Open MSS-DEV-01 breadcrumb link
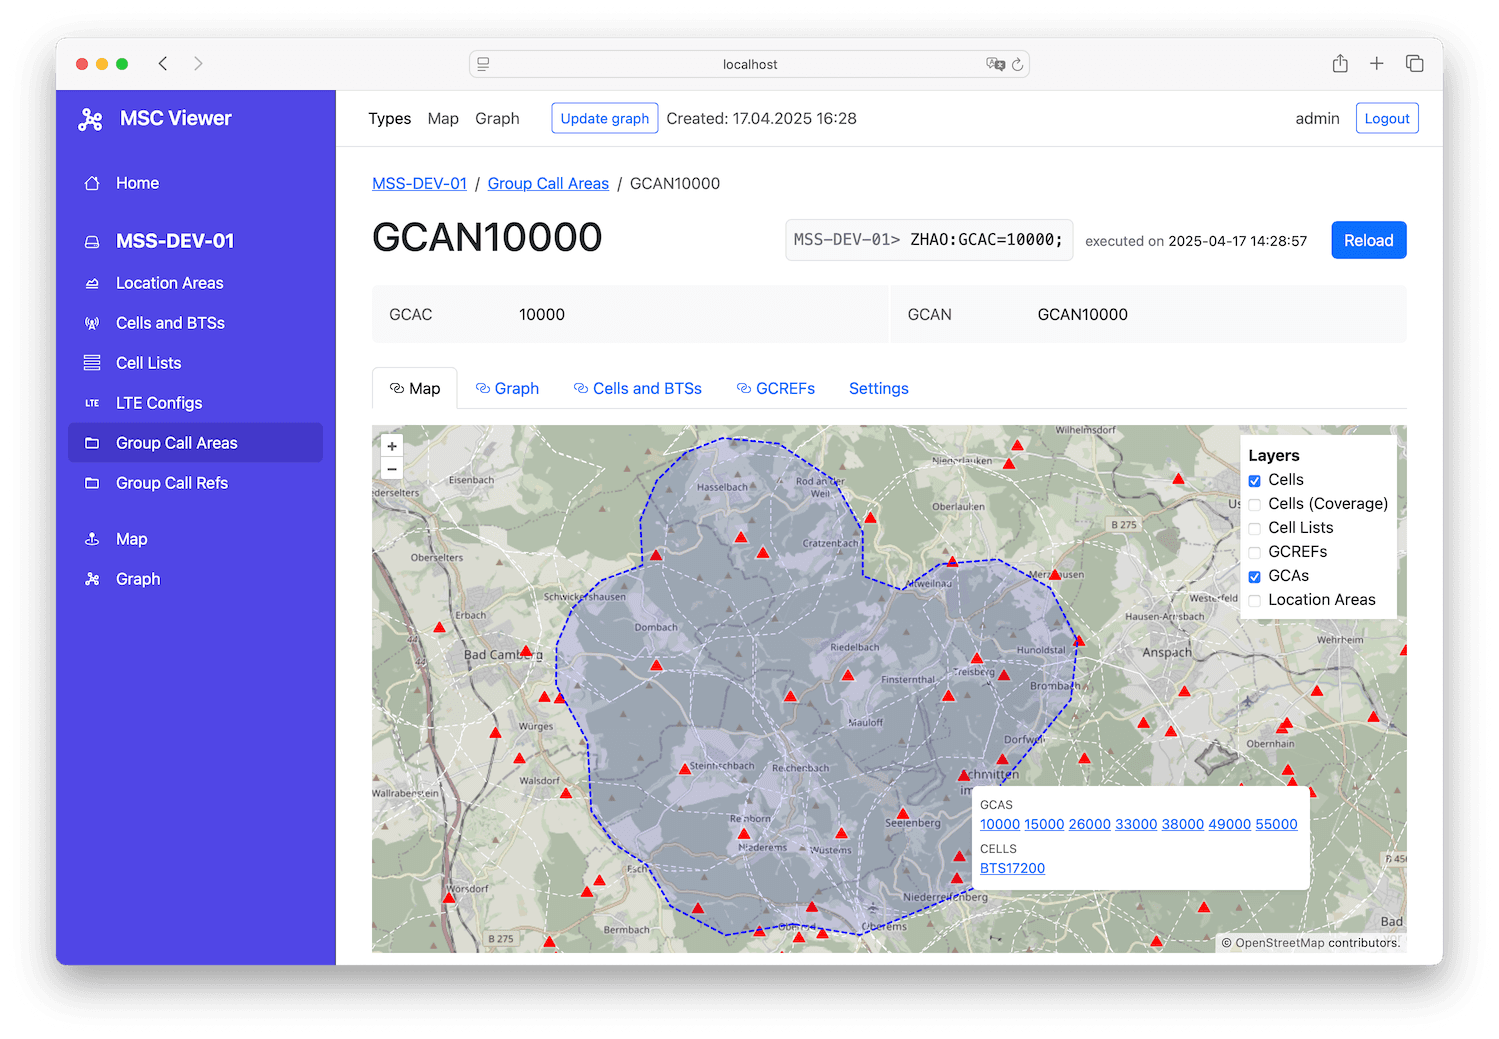 click(x=420, y=183)
